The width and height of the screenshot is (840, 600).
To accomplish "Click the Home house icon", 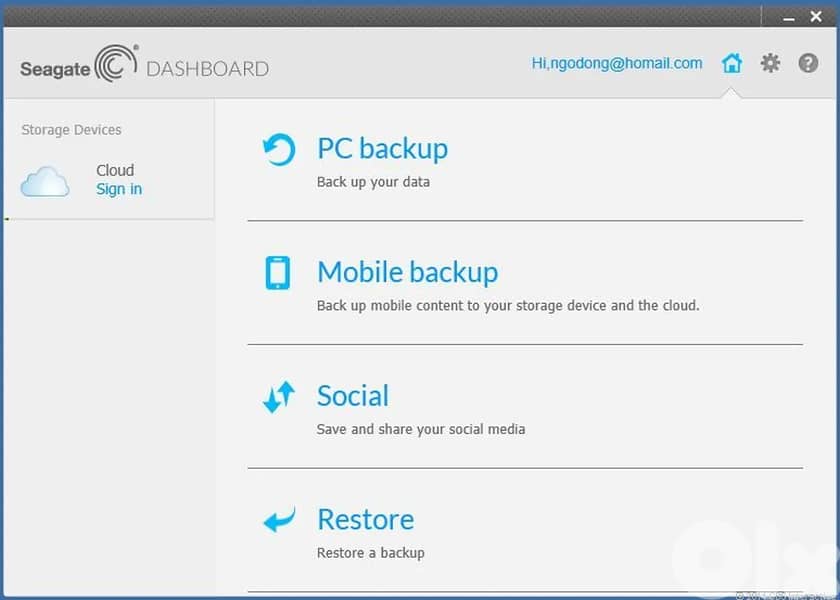I will click(732, 63).
